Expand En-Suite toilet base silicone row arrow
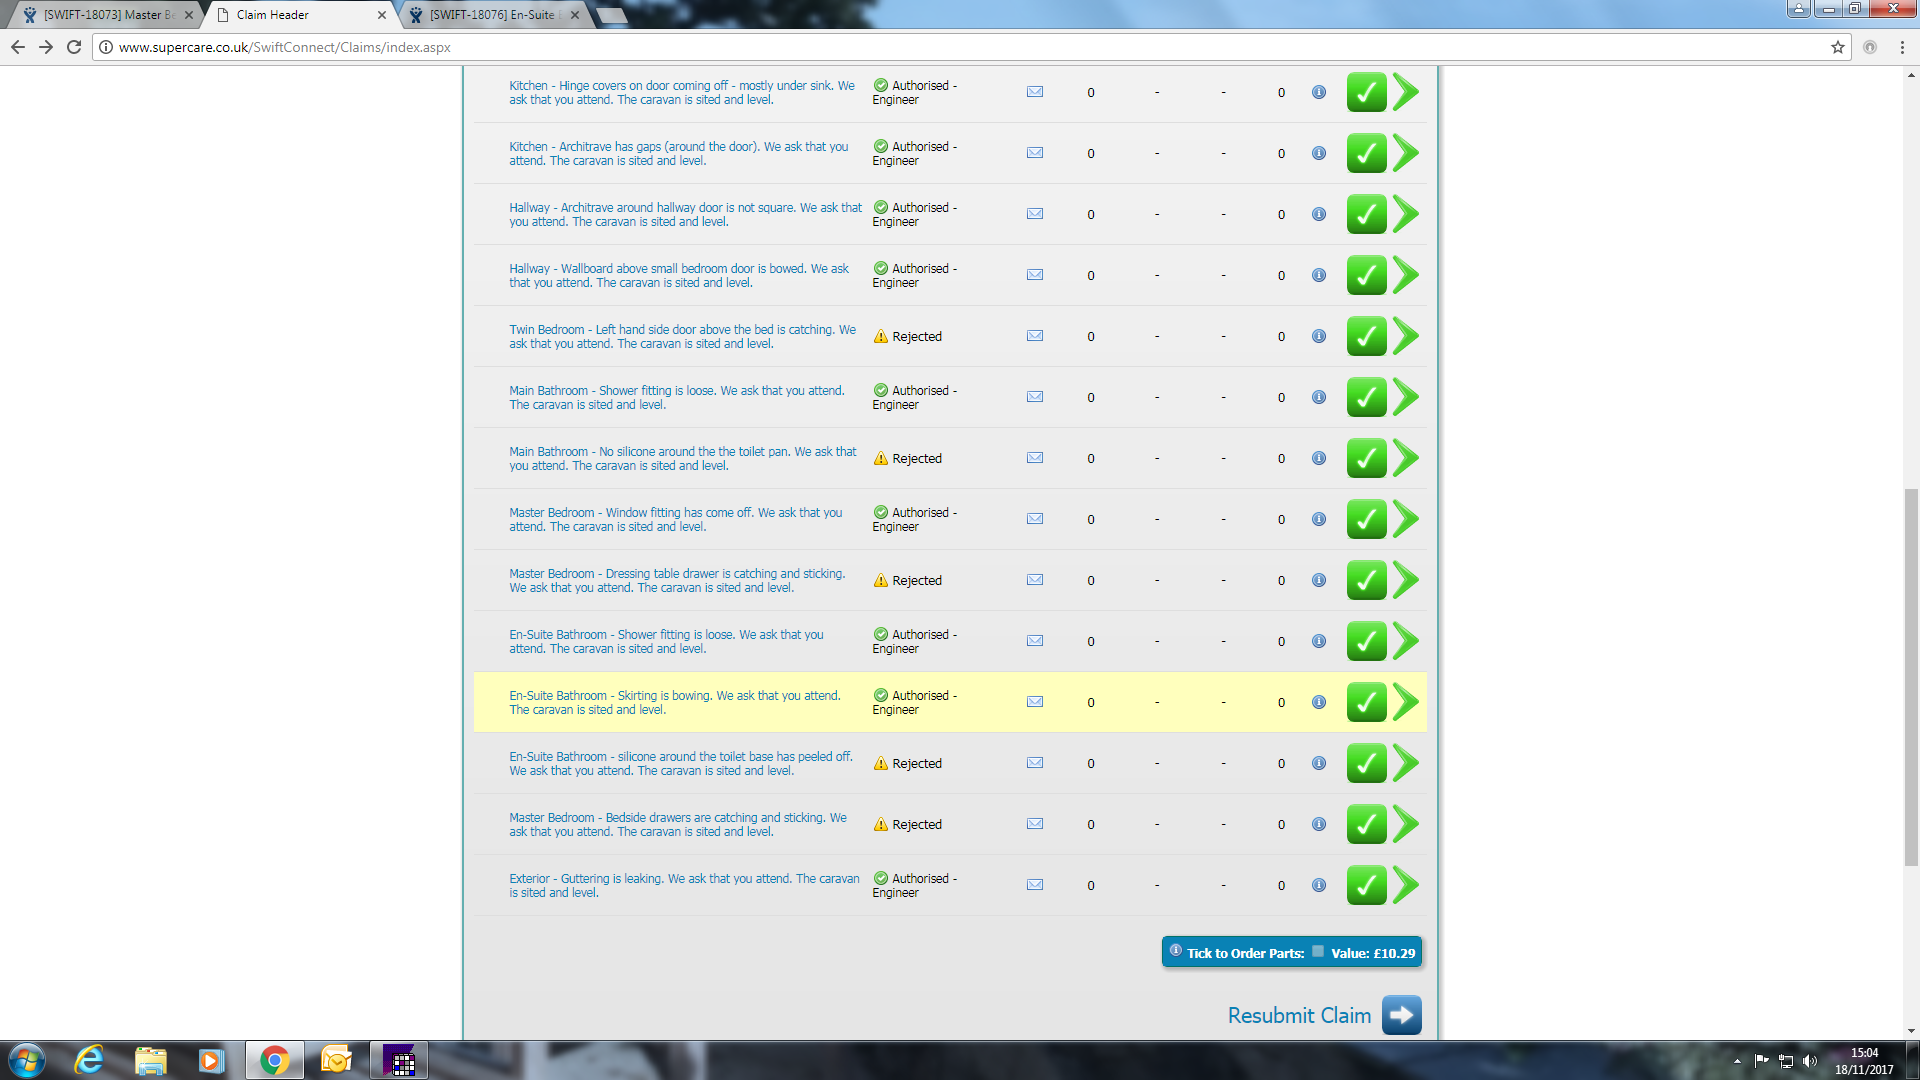The image size is (1920, 1080). coord(1406,763)
